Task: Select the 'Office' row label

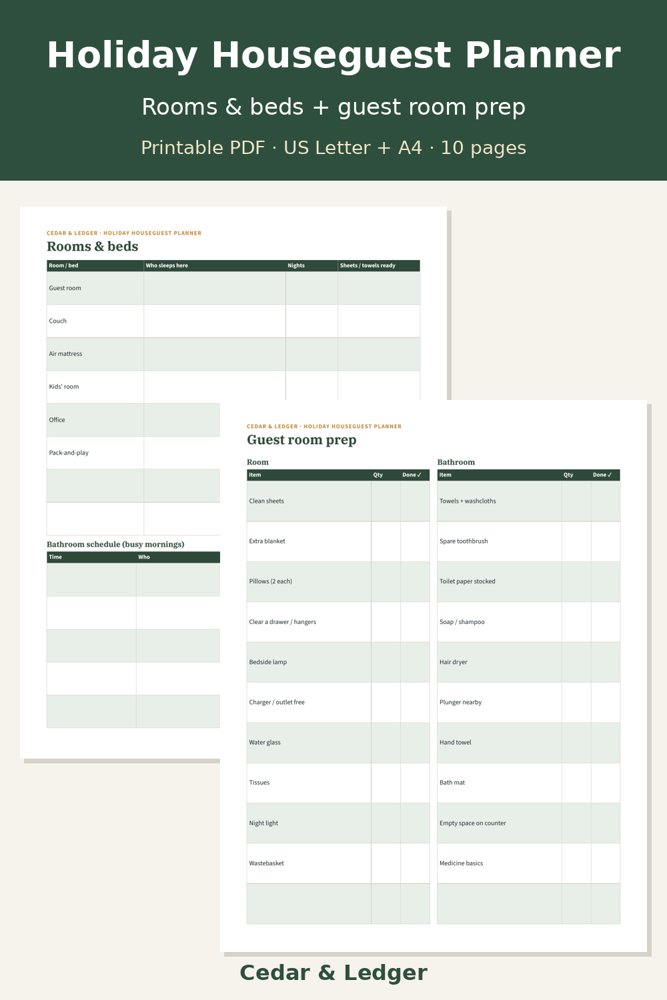Action: [57, 420]
